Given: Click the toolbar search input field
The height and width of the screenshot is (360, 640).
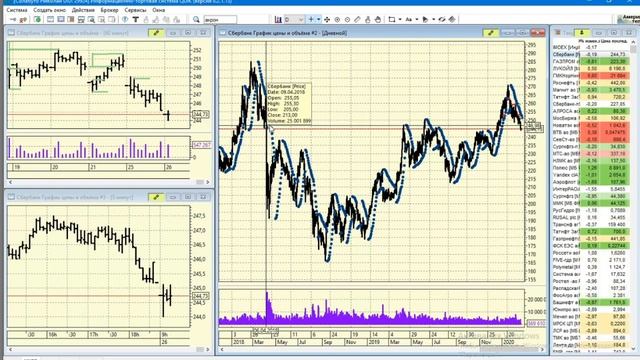Looking at the screenshot, I should click(x=220, y=20).
